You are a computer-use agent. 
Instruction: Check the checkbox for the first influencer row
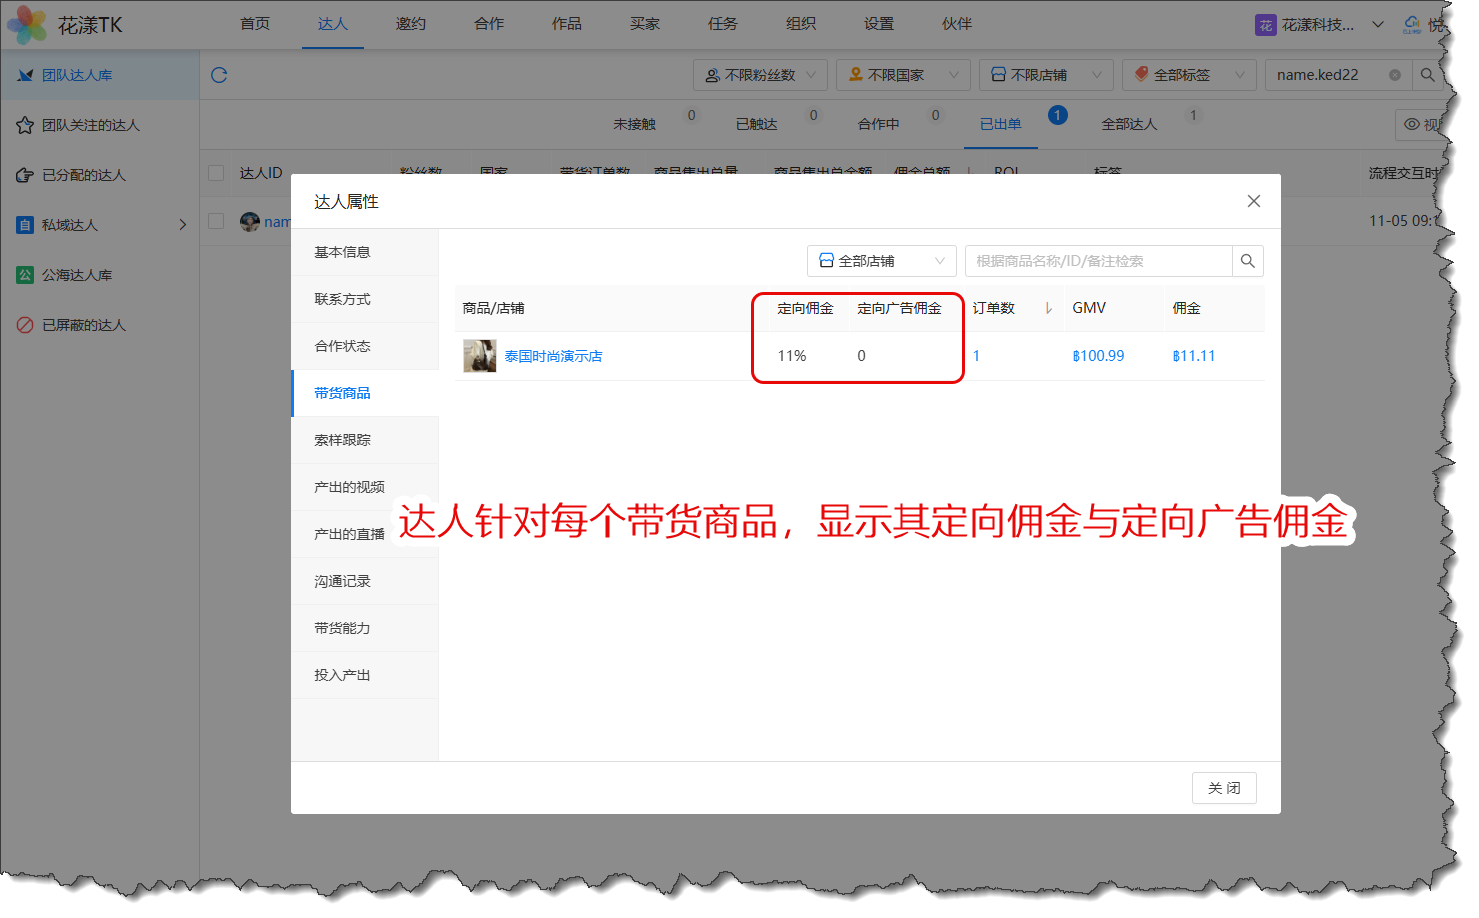[216, 221]
